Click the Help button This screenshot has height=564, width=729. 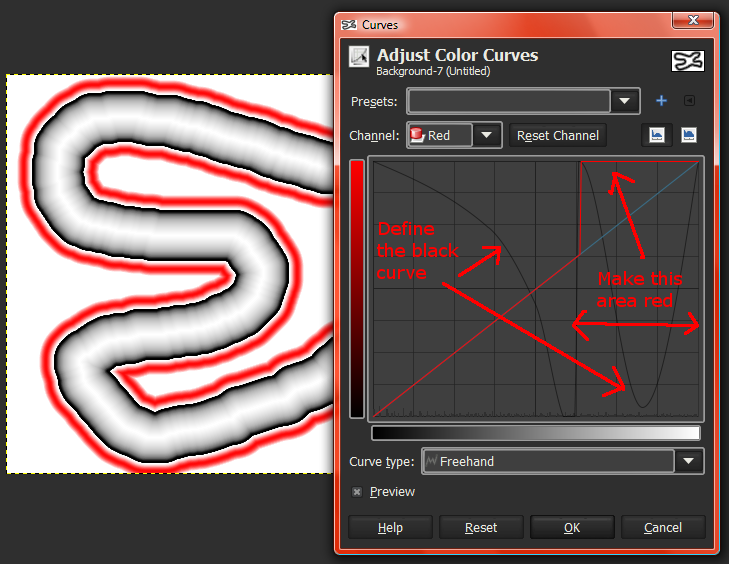[x=390, y=527]
